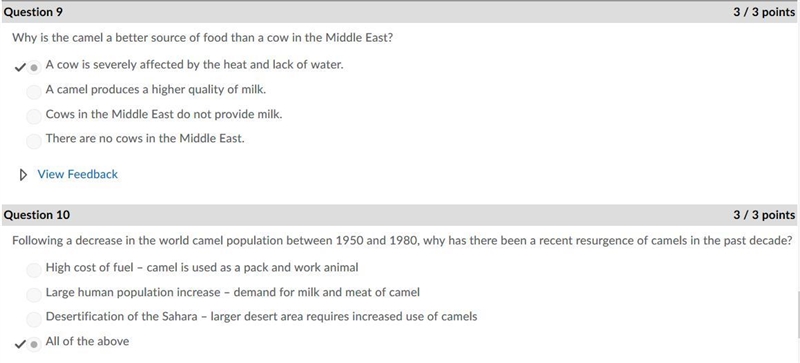This screenshot has width=800, height=363.
Task: Choose 'Large human population increase' option
Action: [34, 295]
